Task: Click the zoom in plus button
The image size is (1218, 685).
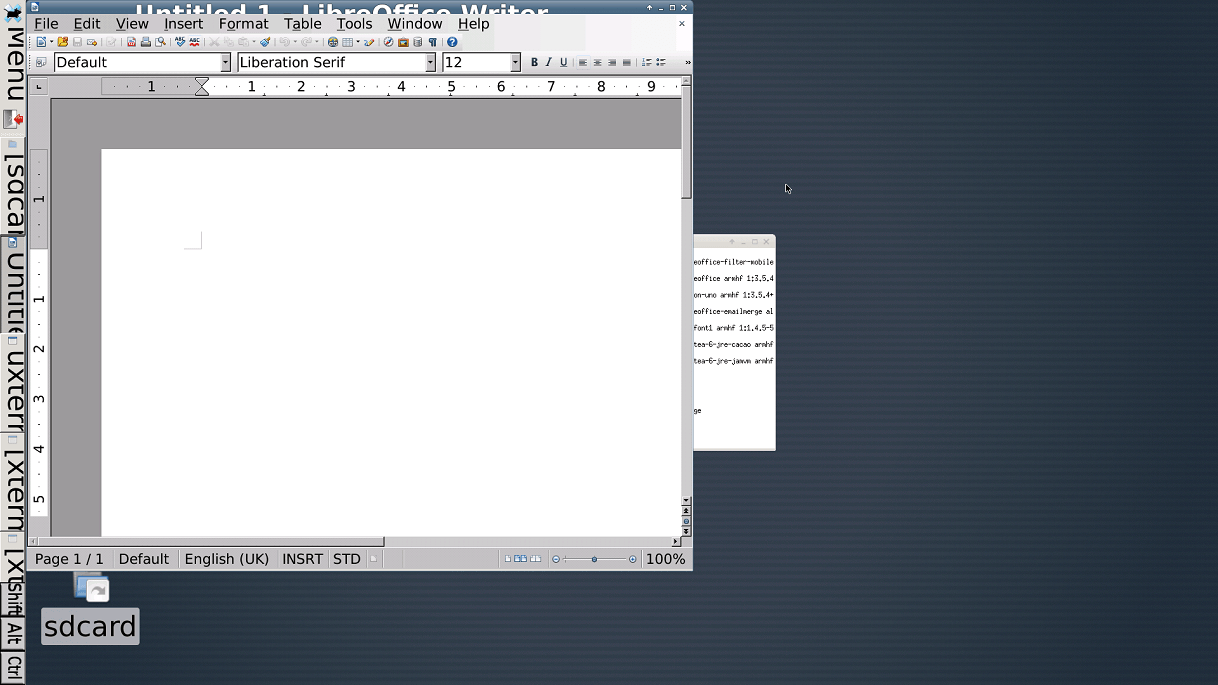Action: click(632, 559)
